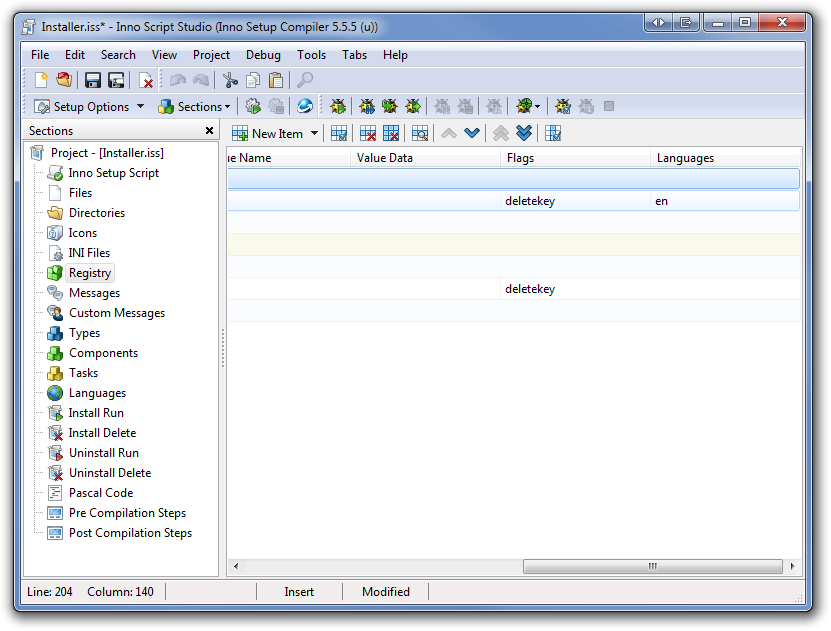Click the Compile script gear icon

point(253,106)
